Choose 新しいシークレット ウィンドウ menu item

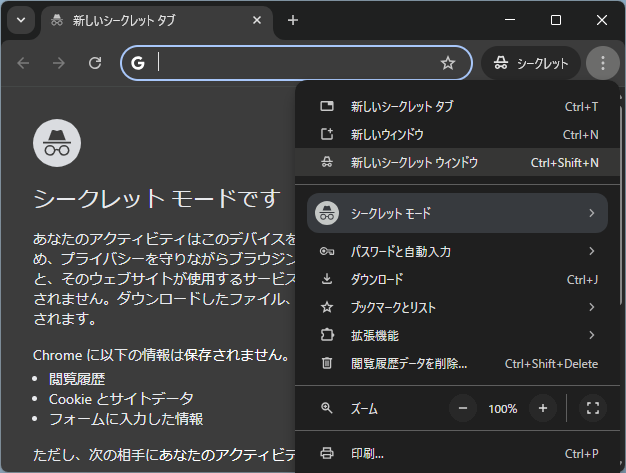coord(457,162)
